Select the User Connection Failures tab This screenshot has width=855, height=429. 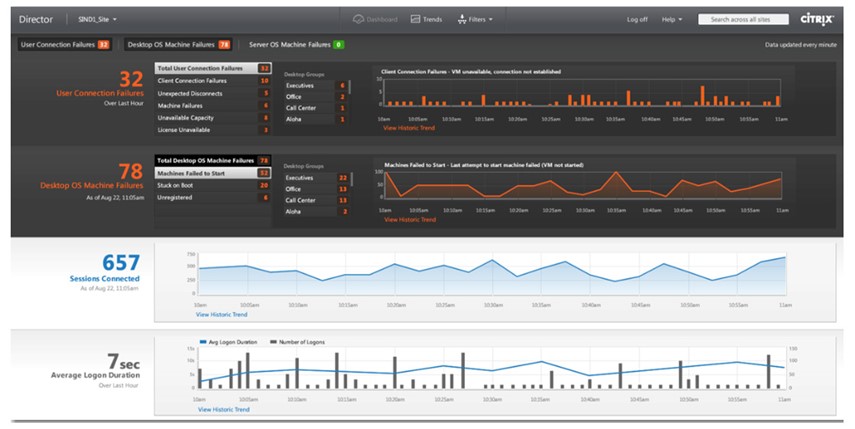point(65,45)
